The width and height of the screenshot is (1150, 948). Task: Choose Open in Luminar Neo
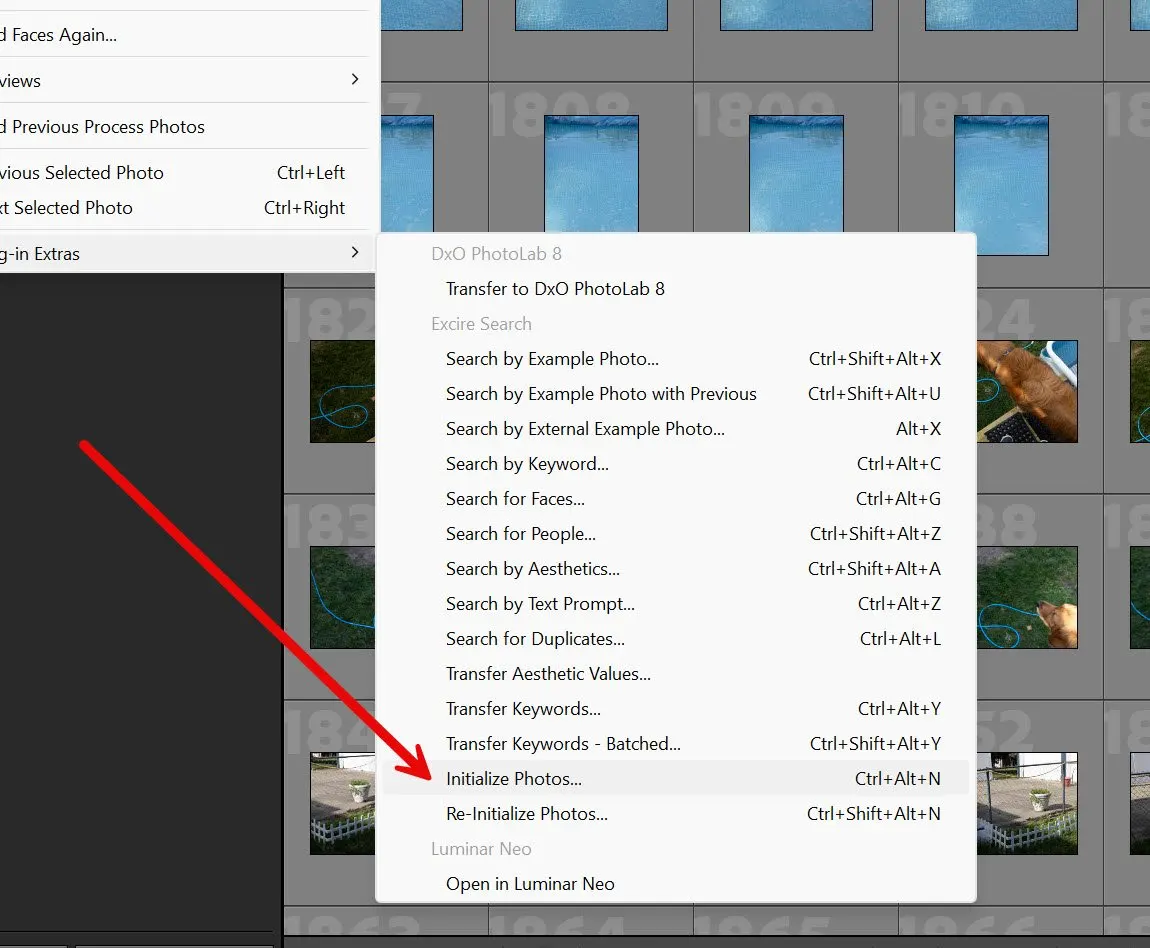(x=530, y=883)
